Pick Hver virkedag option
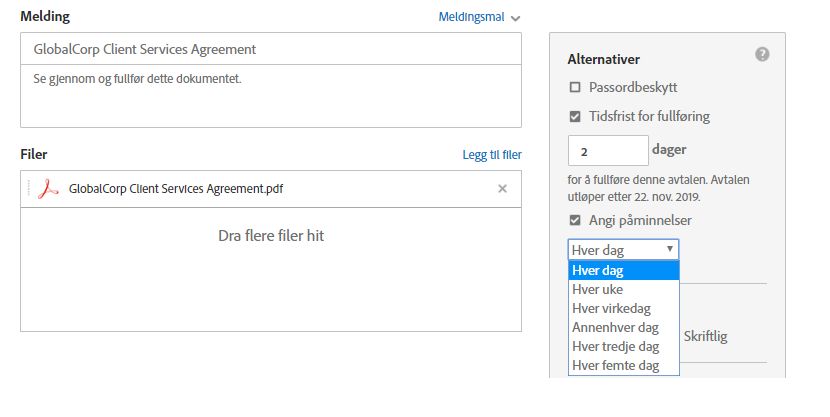 624,309
